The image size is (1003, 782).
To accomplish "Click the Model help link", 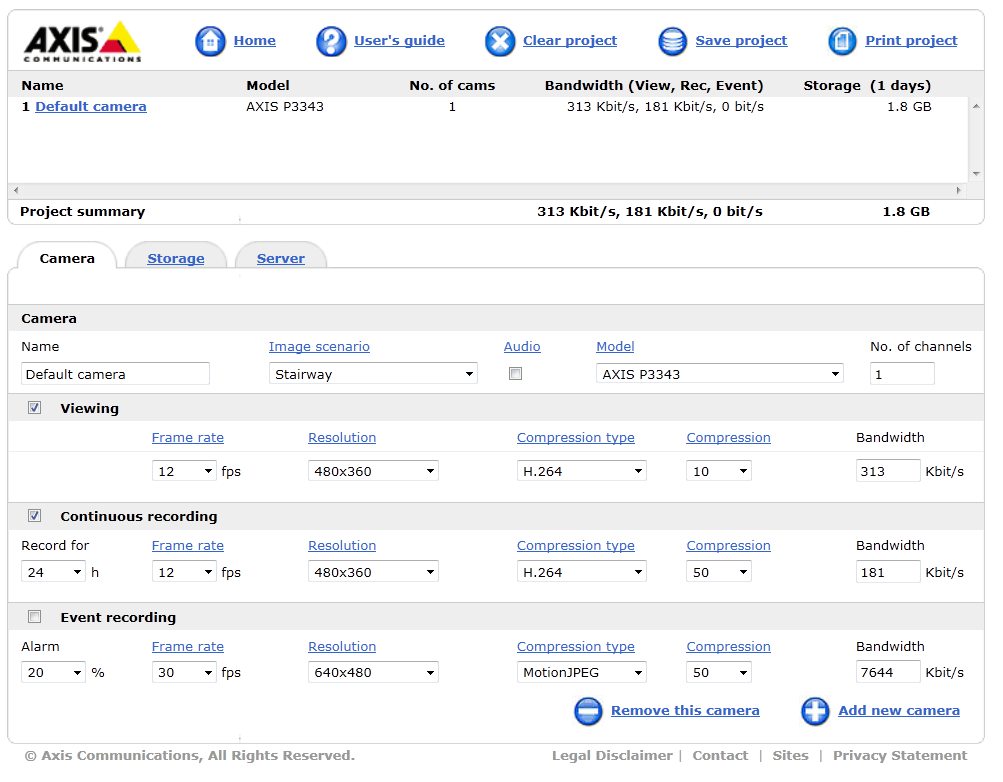I will tap(615, 347).
